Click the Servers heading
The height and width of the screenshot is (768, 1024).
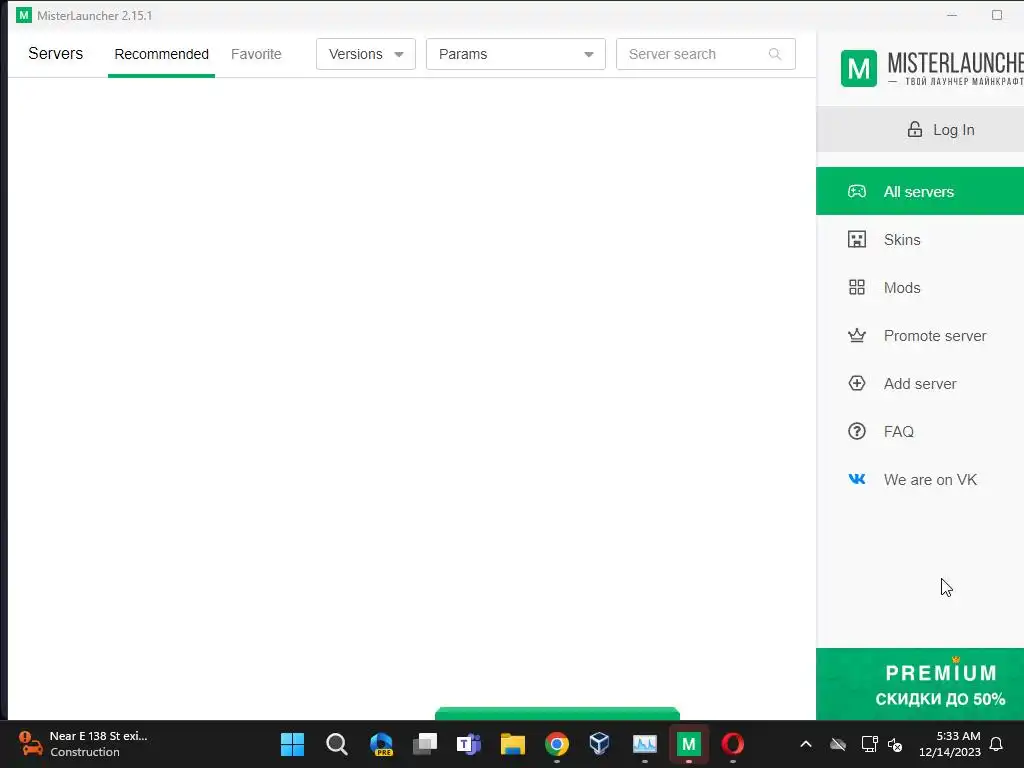[56, 54]
